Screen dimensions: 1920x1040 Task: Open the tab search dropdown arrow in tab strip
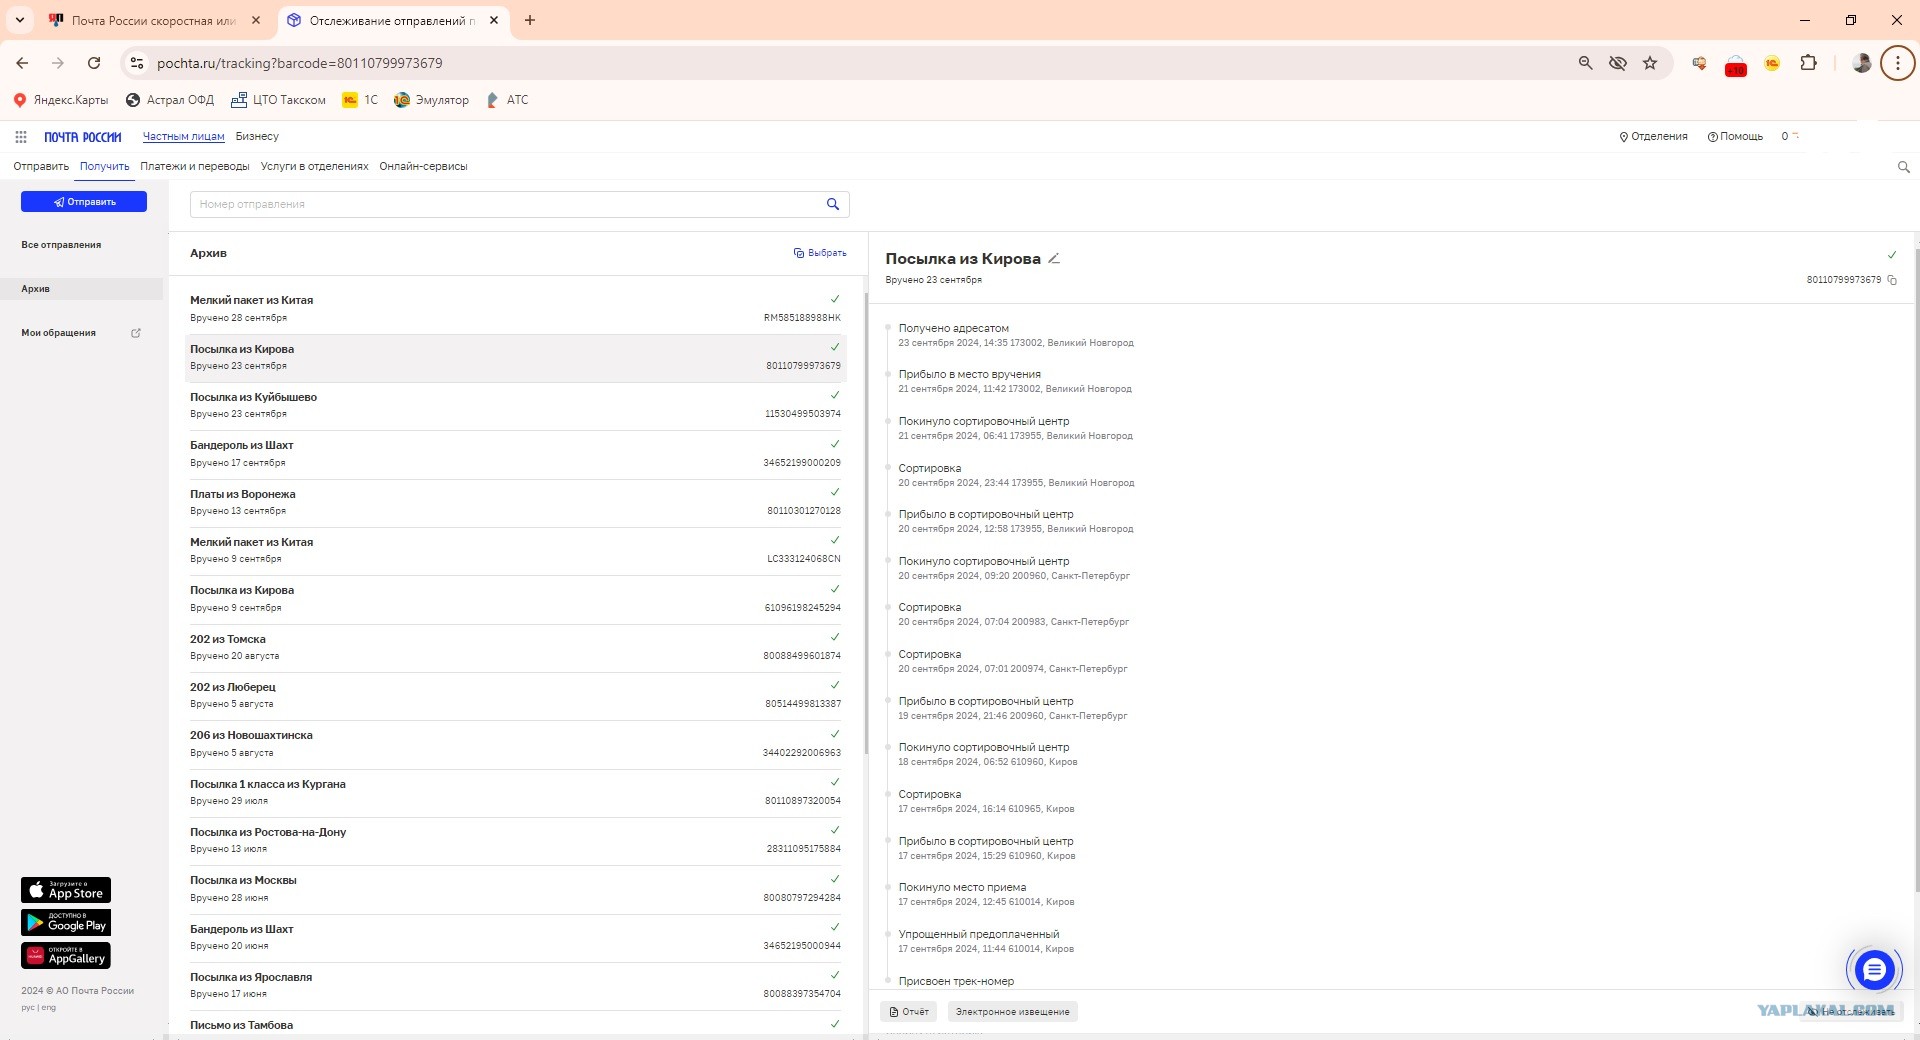(19, 20)
